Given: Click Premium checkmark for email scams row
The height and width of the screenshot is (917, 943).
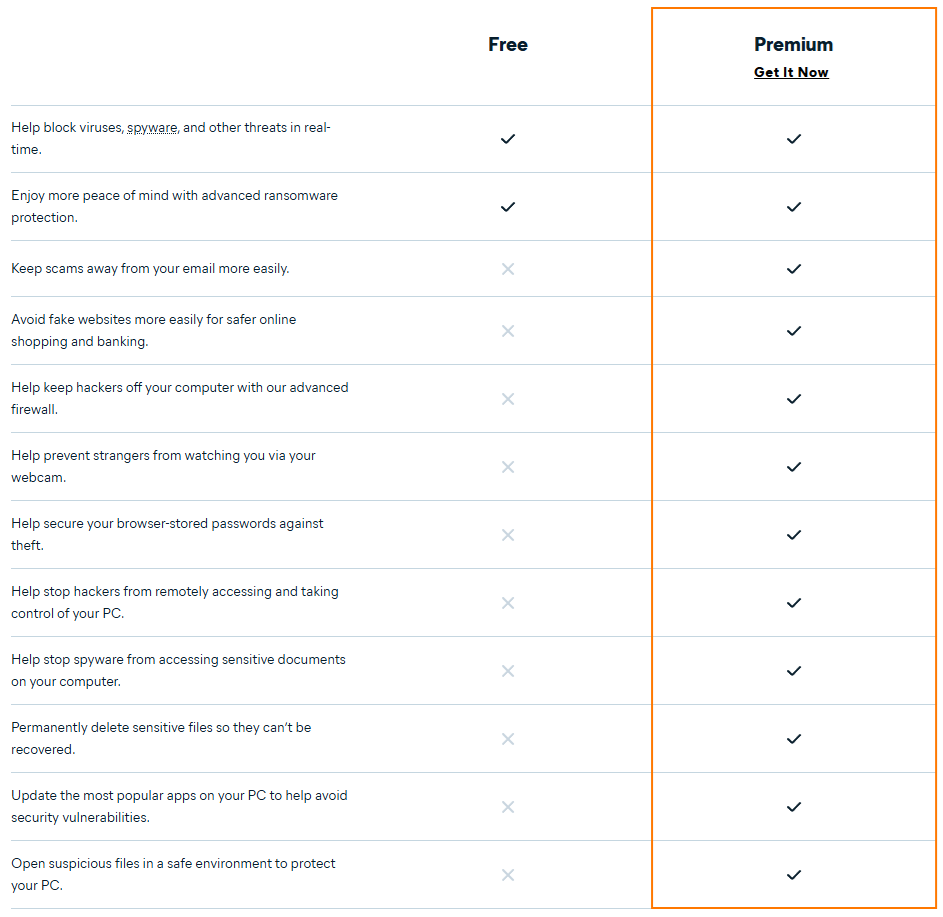Looking at the screenshot, I should pos(794,269).
